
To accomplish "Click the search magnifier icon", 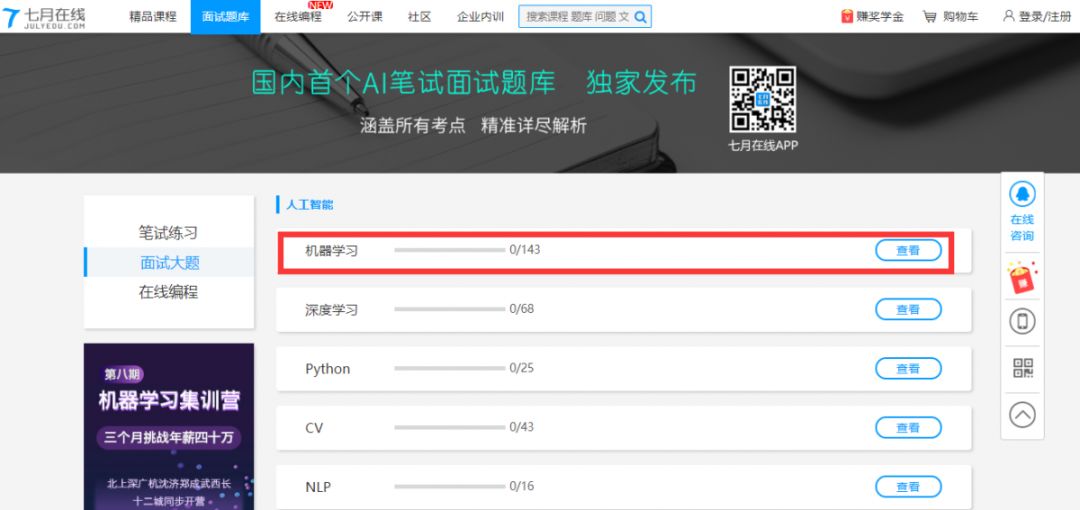I will (641, 17).
